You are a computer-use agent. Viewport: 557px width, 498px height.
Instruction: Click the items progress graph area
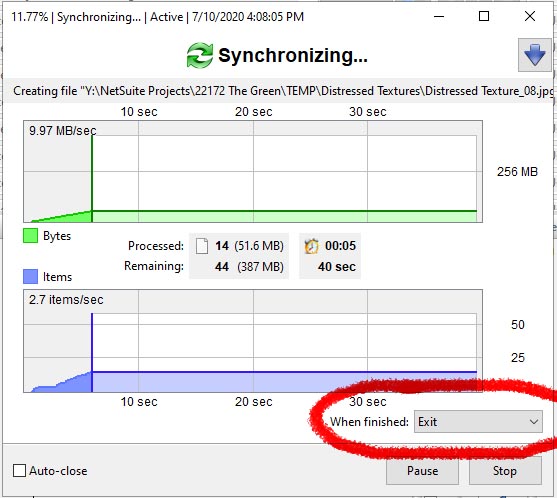pos(253,341)
